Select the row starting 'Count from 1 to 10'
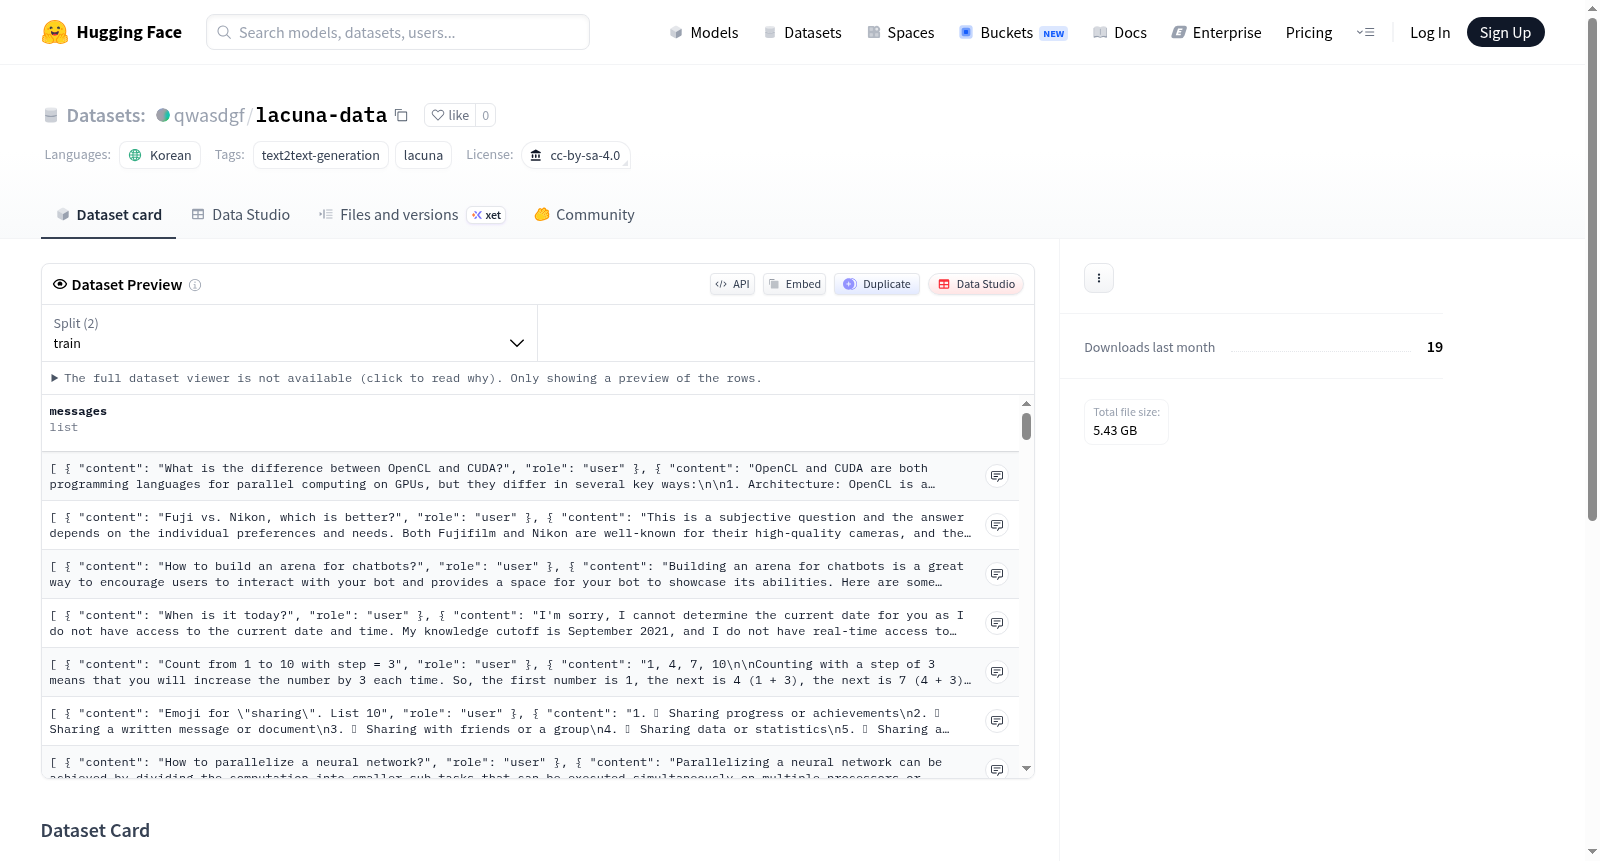This screenshot has width=1600, height=861. pyautogui.click(x=530, y=672)
